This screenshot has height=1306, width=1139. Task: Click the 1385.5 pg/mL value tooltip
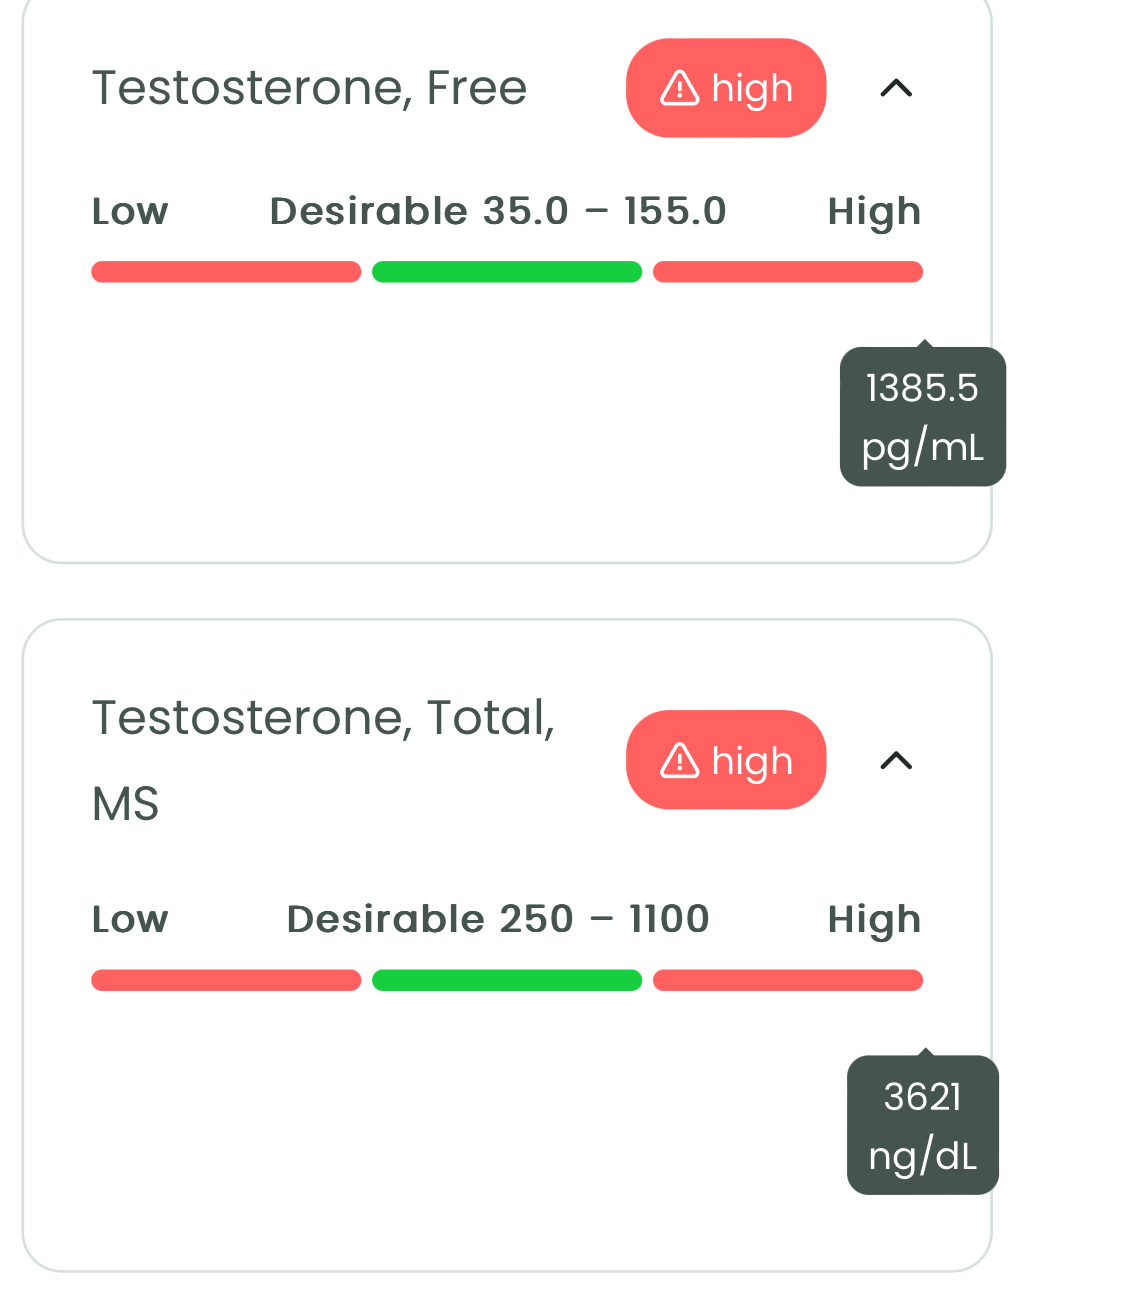click(x=923, y=417)
